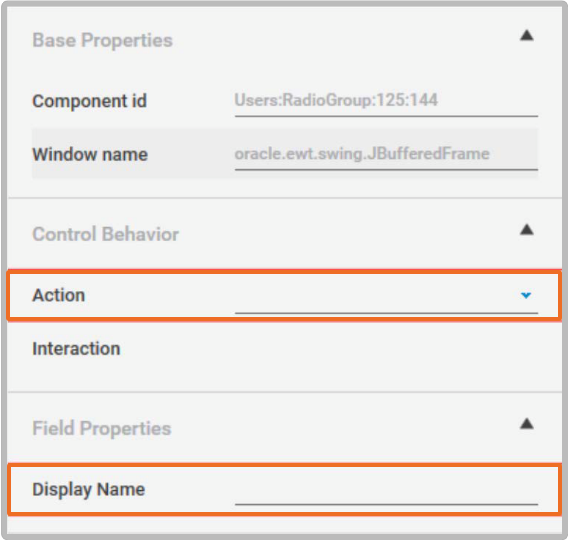Click the Window name label

[x=90, y=154]
